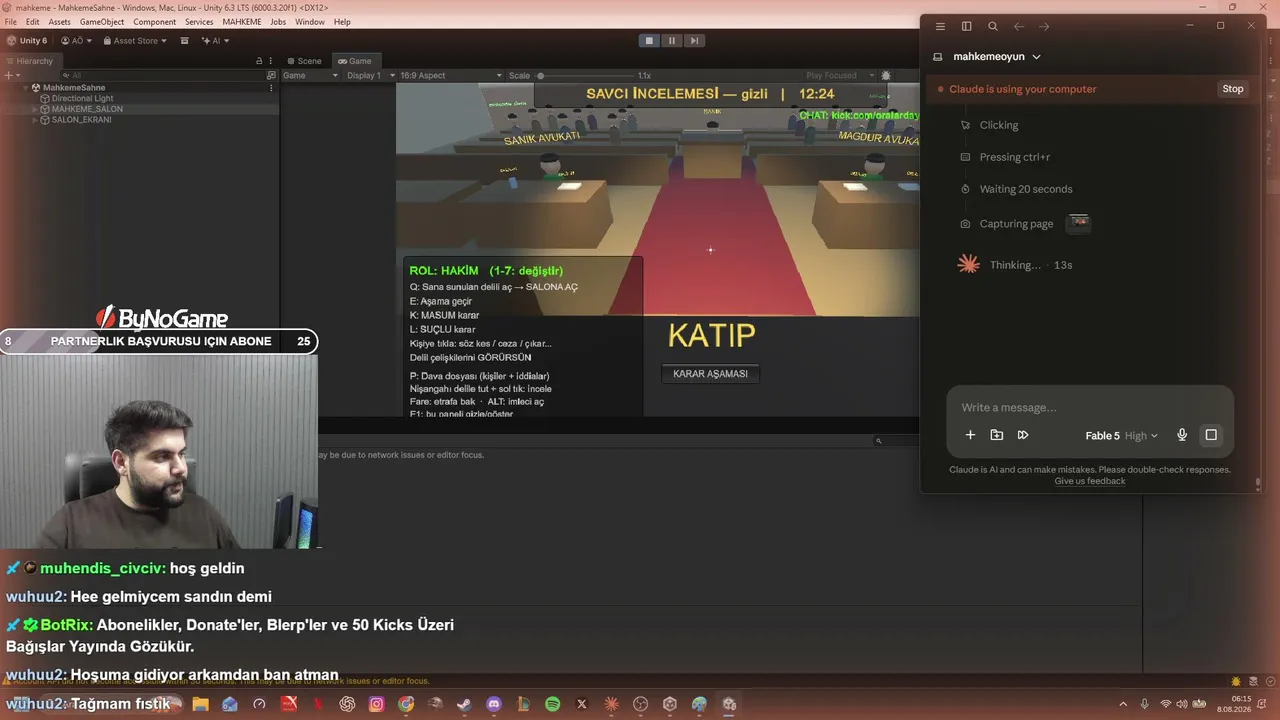Select SALON_EKRANI in the Hierarchy
This screenshot has width=1280, height=720.
81,120
